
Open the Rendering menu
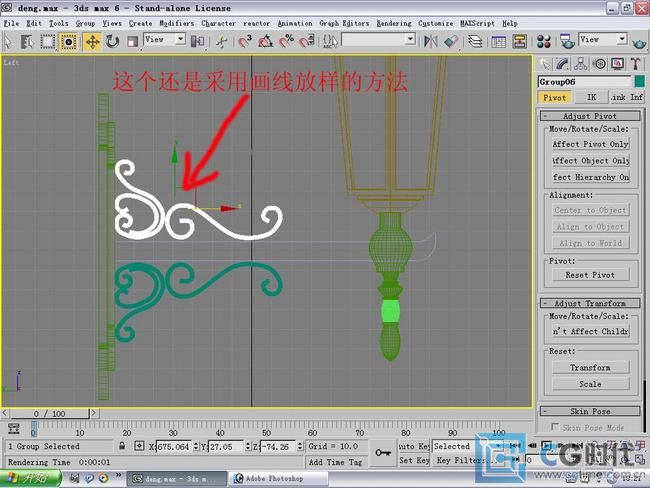pyautogui.click(x=394, y=23)
